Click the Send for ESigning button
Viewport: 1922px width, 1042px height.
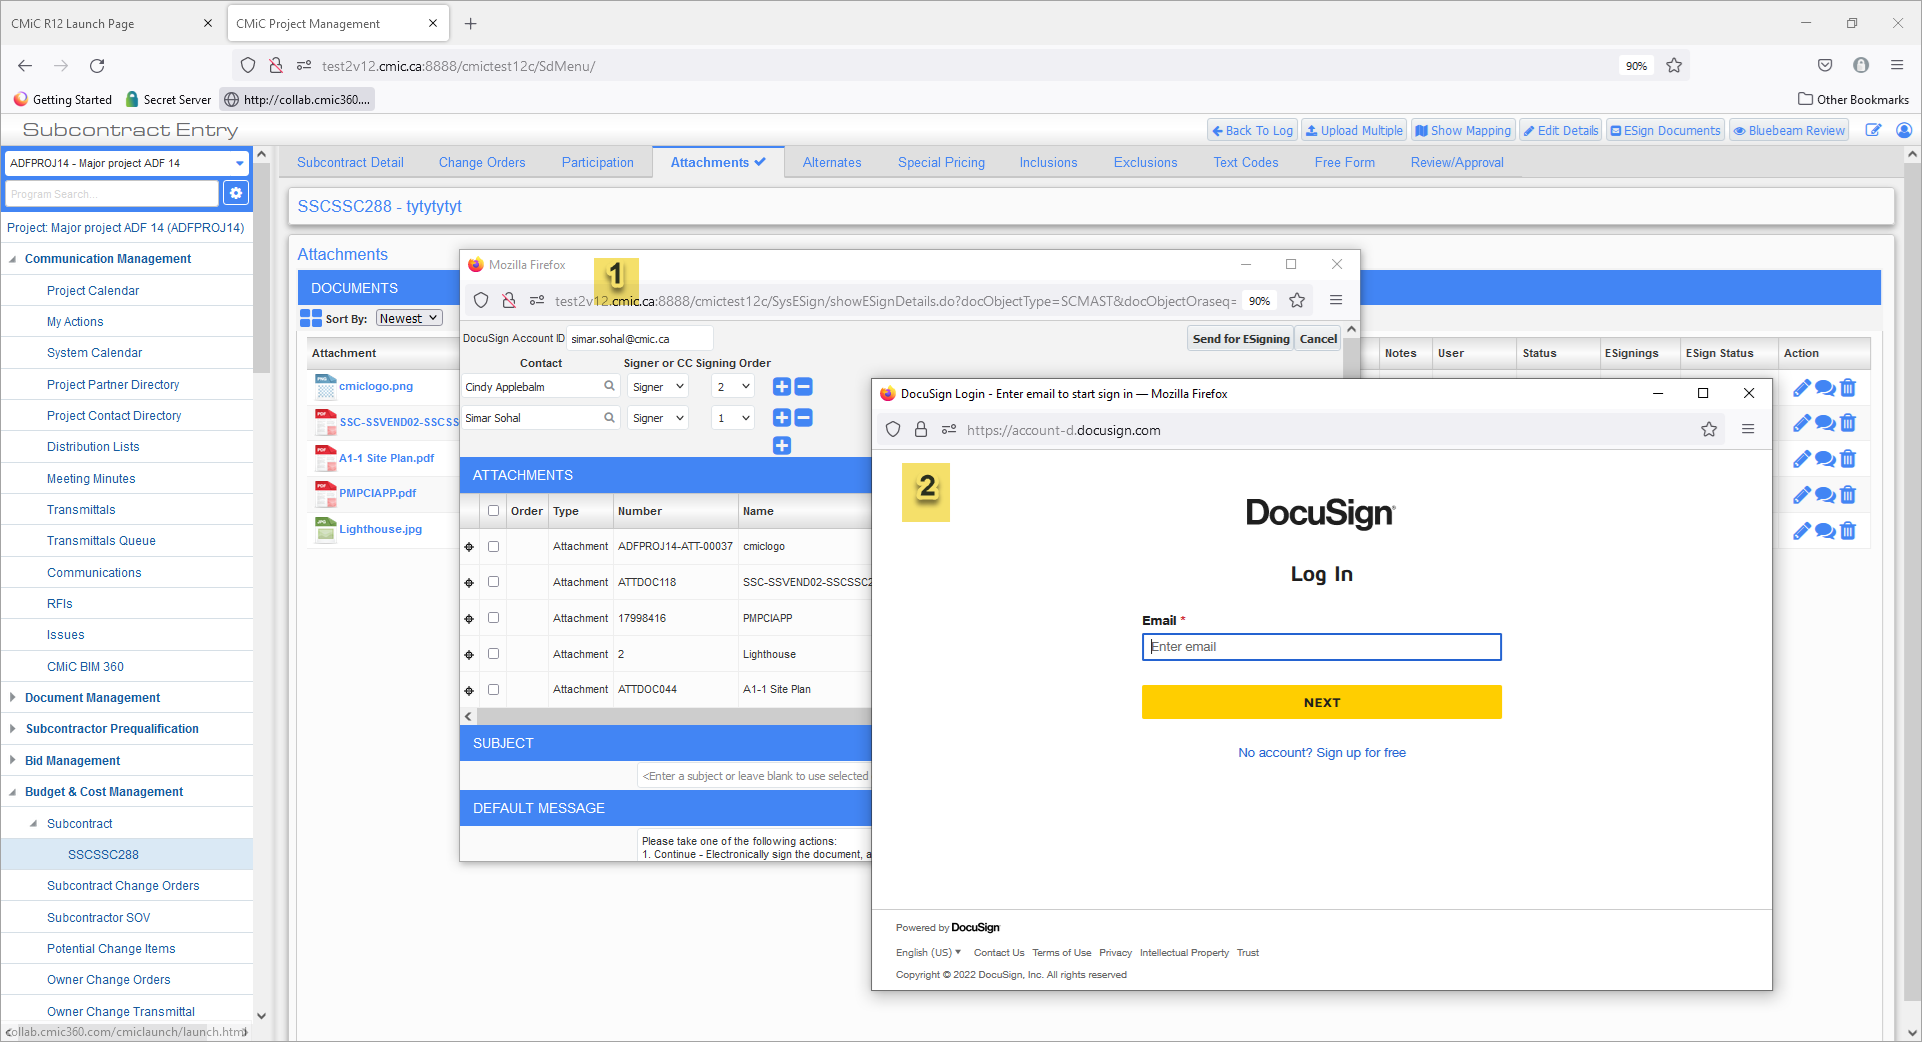click(1240, 338)
